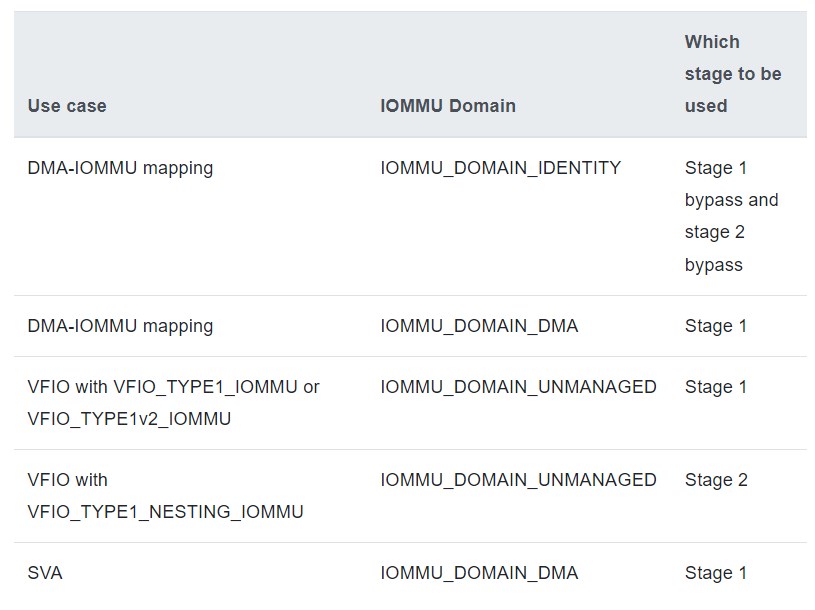815x610 pixels.
Task: Click the "Use case" column header
Action: click(x=67, y=106)
